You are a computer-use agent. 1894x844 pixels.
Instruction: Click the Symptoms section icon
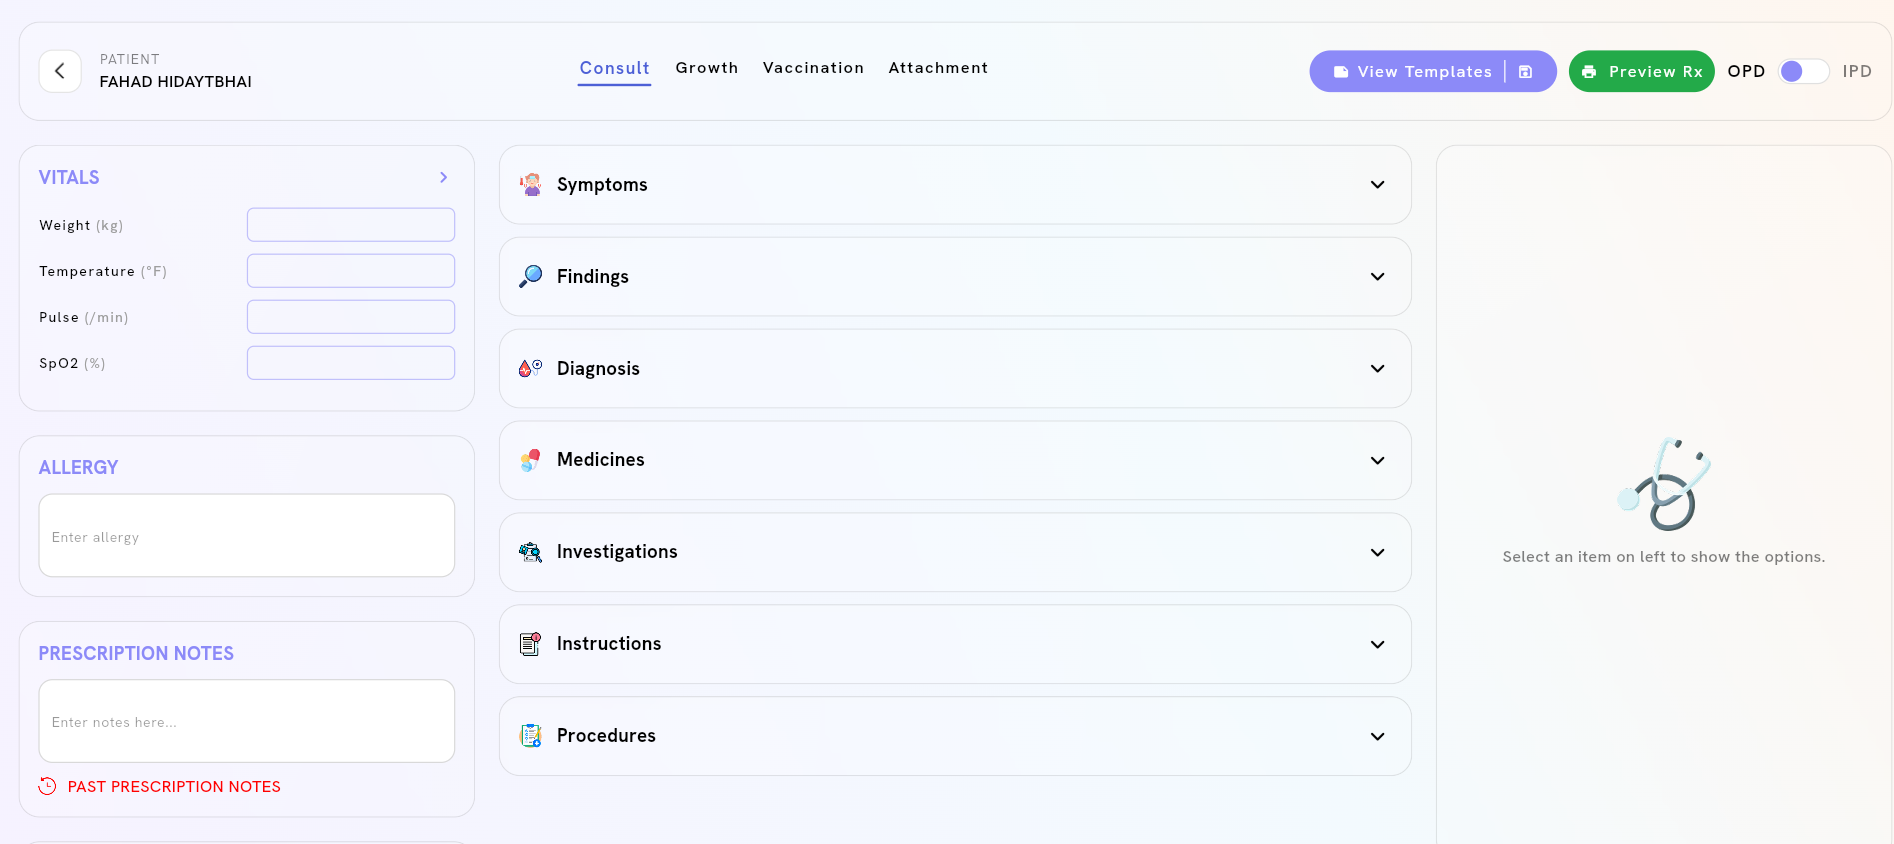(530, 185)
